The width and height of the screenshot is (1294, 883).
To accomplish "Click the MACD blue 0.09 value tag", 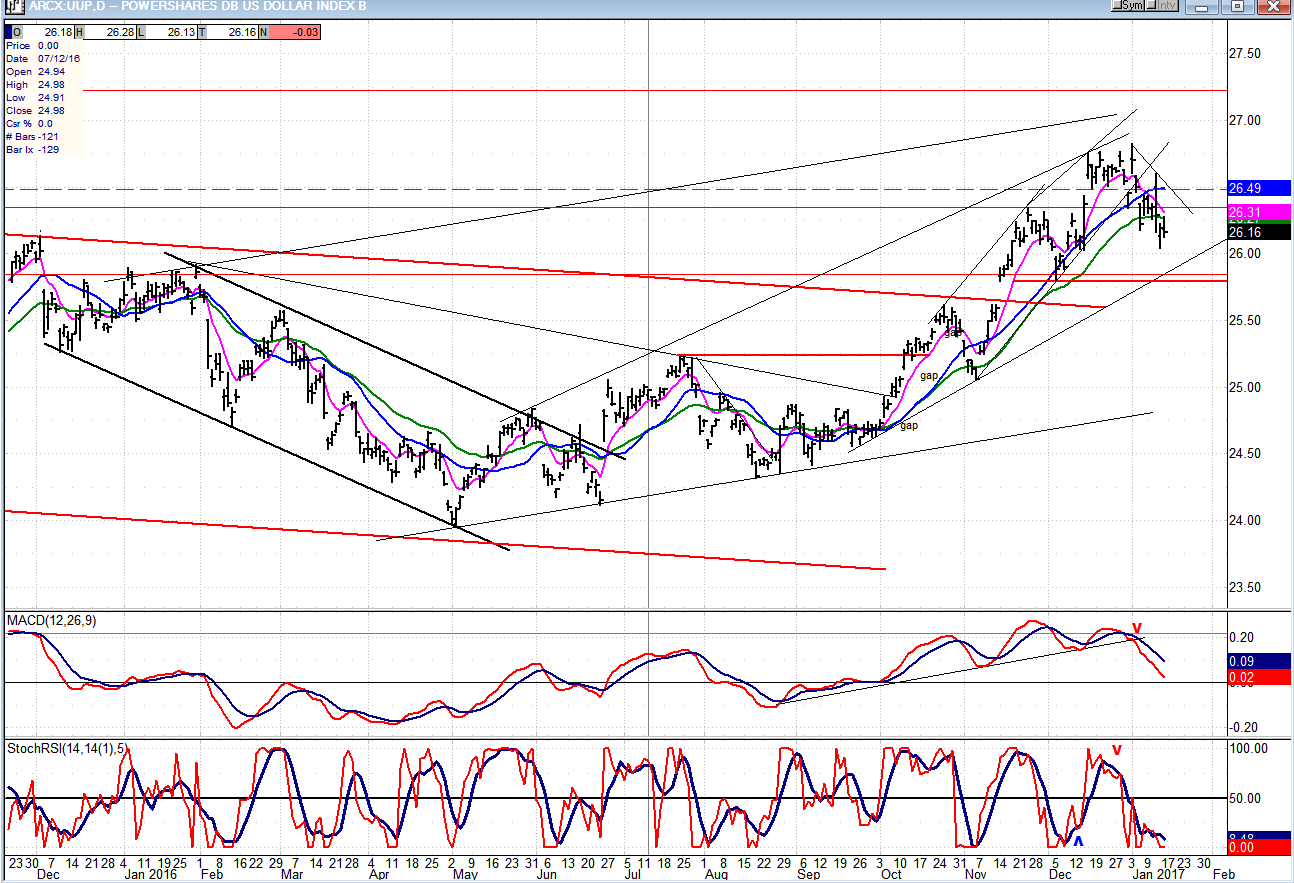I will point(1259,661).
